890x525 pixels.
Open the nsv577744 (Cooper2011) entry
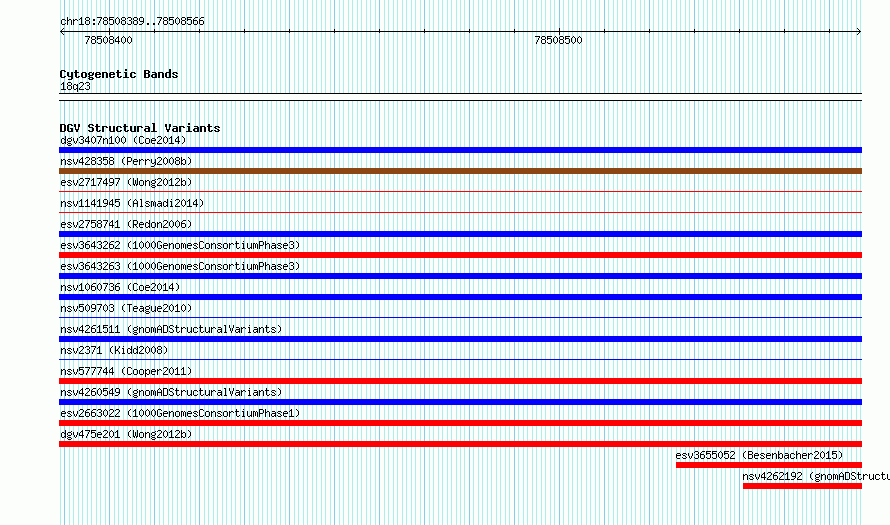[x=126, y=371]
